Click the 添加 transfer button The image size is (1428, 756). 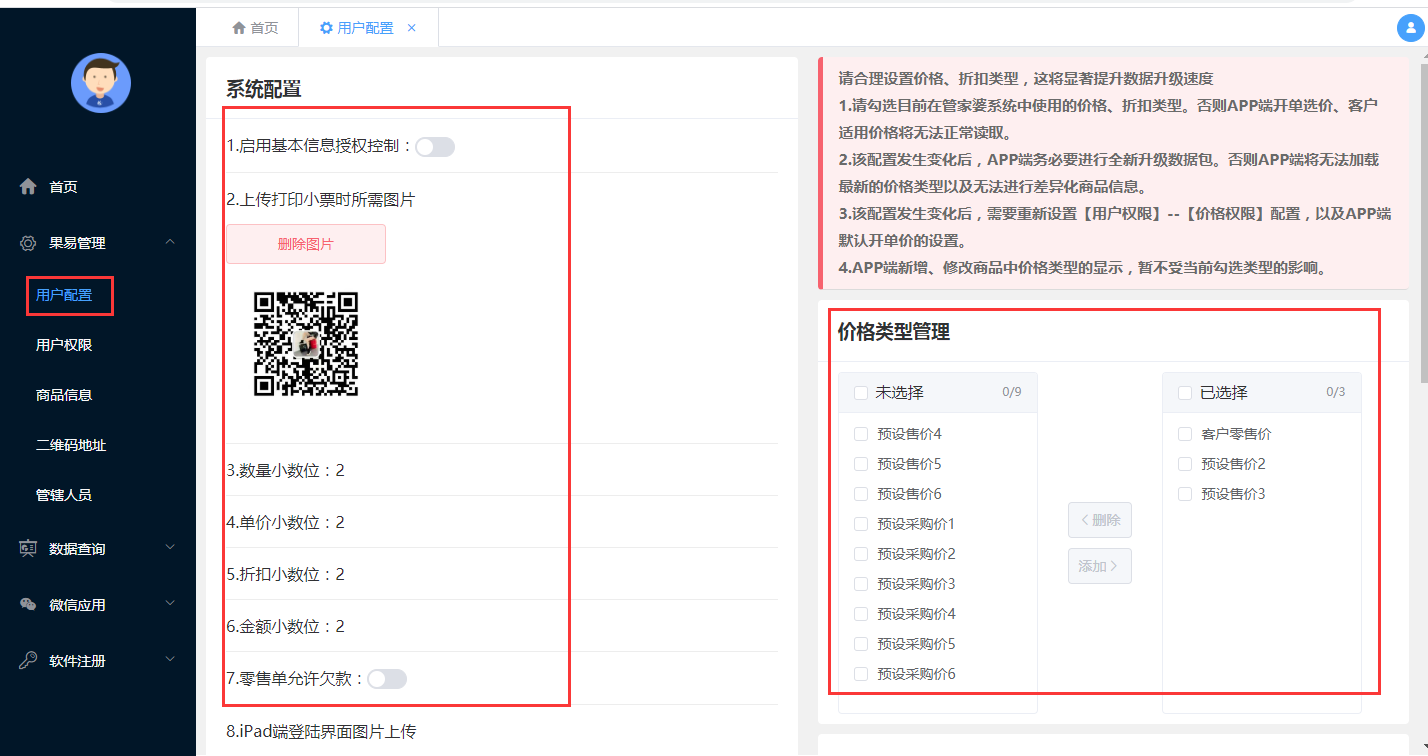(x=1100, y=566)
